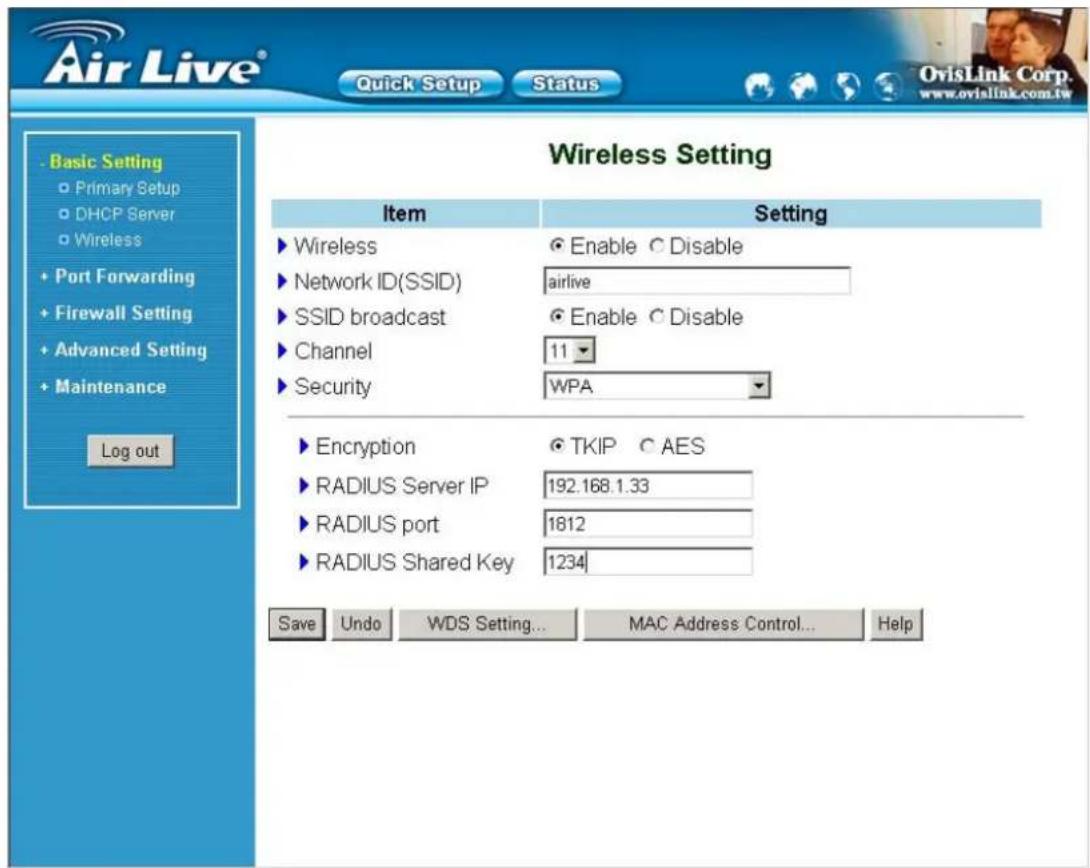This screenshot has height=868, width=1090.
Task: Expand Firewall Setting menu
Action: pos(123,313)
